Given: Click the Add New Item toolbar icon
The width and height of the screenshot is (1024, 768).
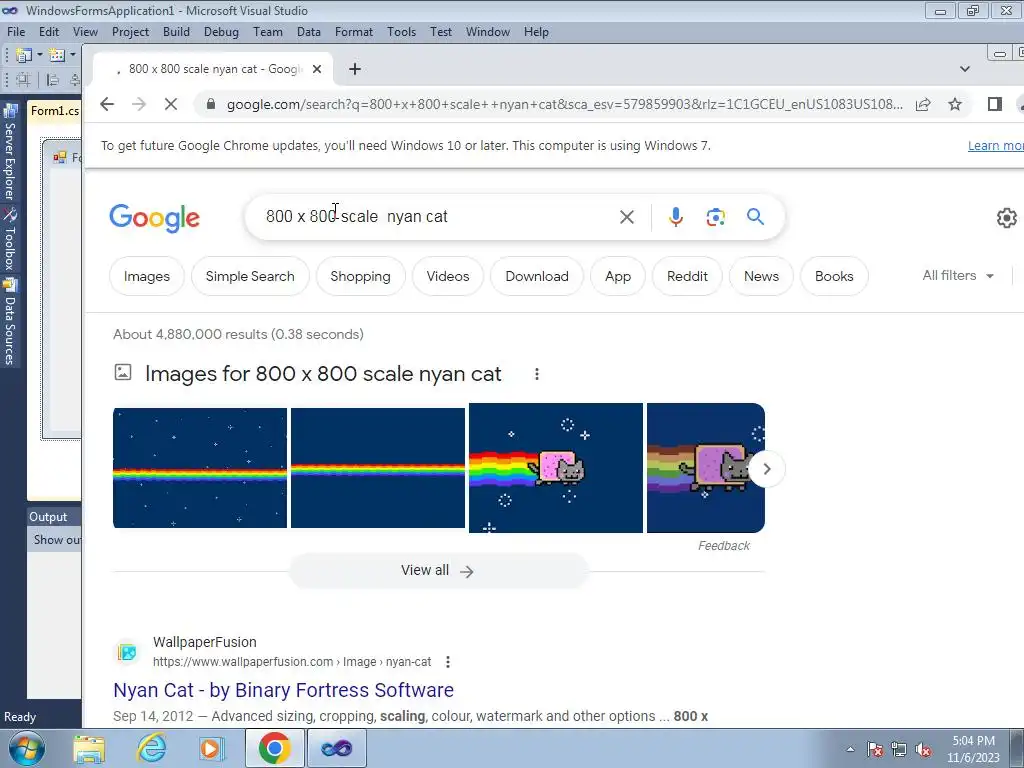Looking at the screenshot, I should pos(57,55).
